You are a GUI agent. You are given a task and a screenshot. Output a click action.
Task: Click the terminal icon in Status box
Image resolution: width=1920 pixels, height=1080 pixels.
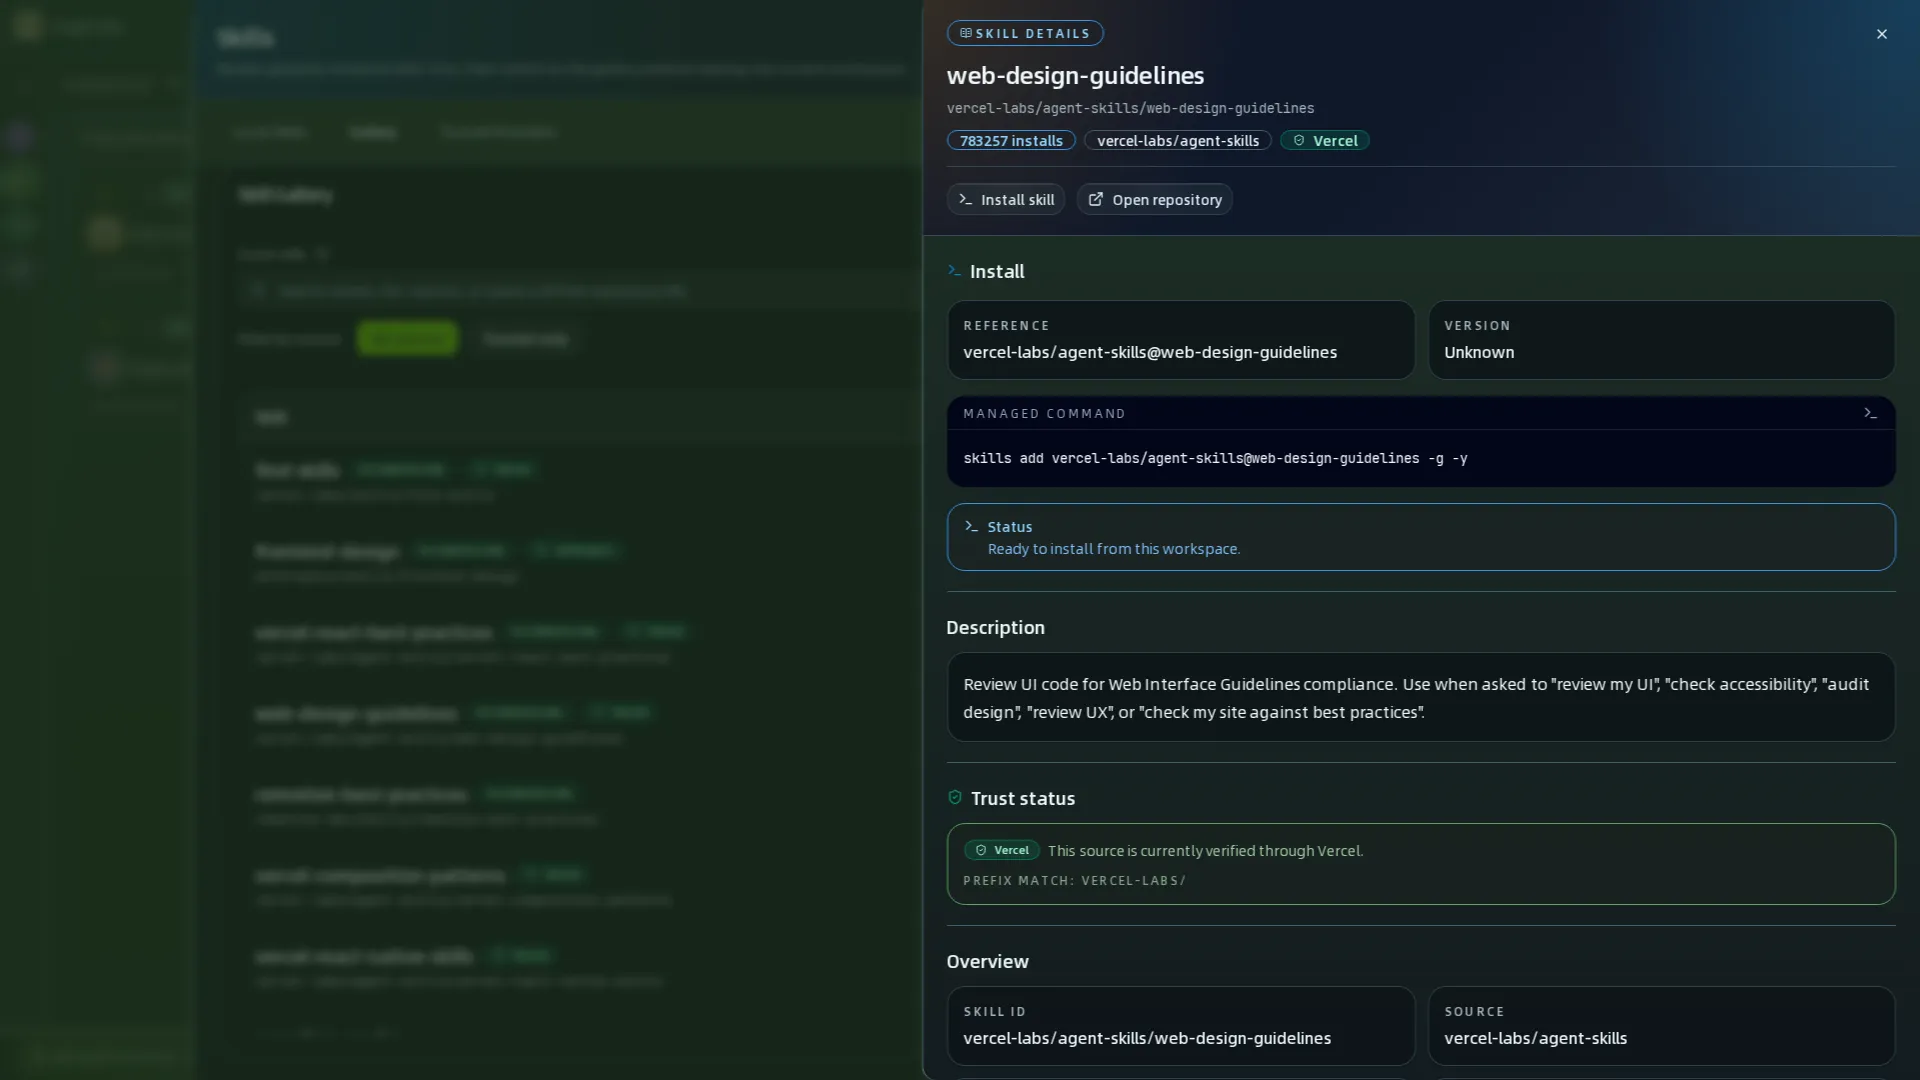[x=971, y=526]
